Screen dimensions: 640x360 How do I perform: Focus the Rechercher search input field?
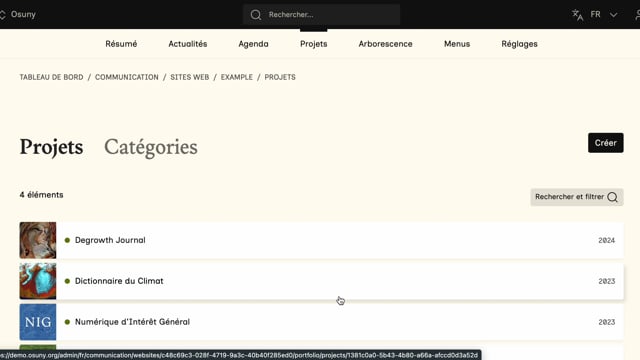click(x=322, y=15)
